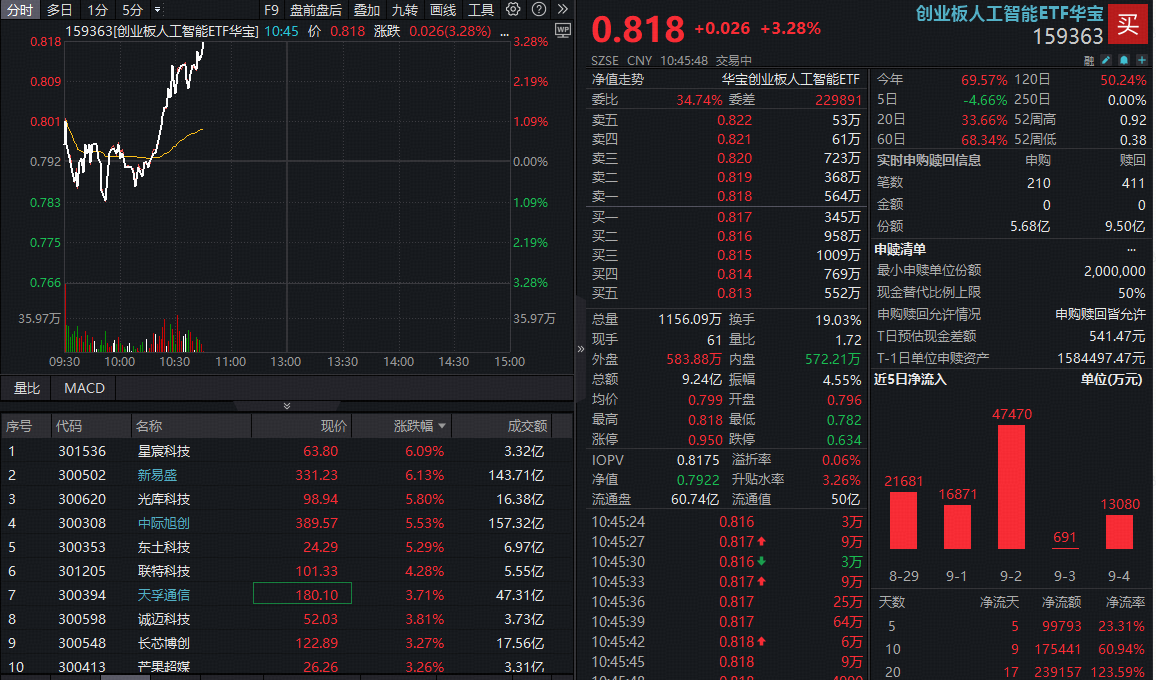Viewport: 1156px width, 680px height.
Task: Set a price alert via the bell icon
Action: click(1123, 60)
